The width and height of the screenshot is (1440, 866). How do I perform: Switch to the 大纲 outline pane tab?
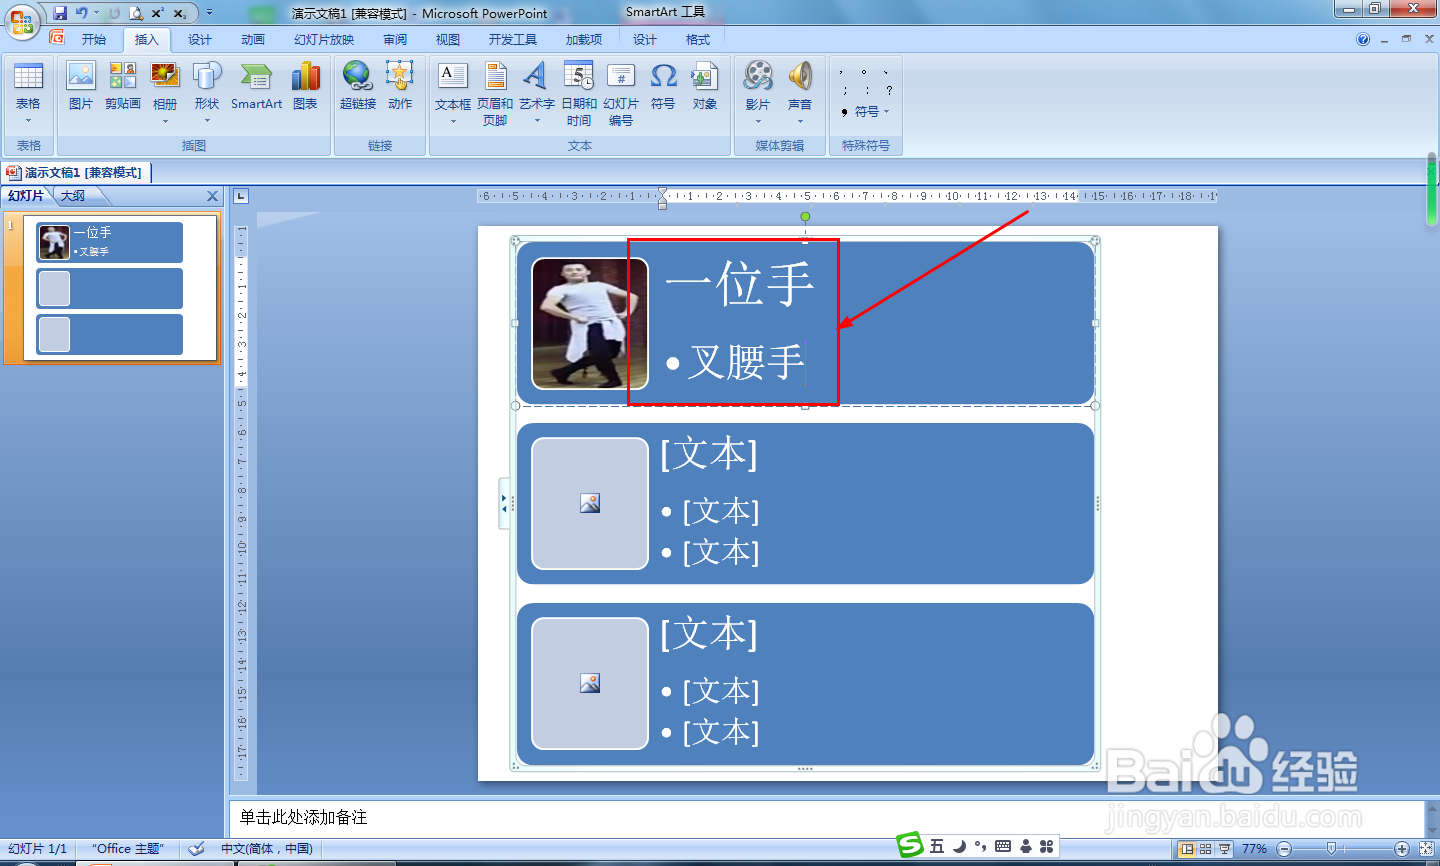73,196
